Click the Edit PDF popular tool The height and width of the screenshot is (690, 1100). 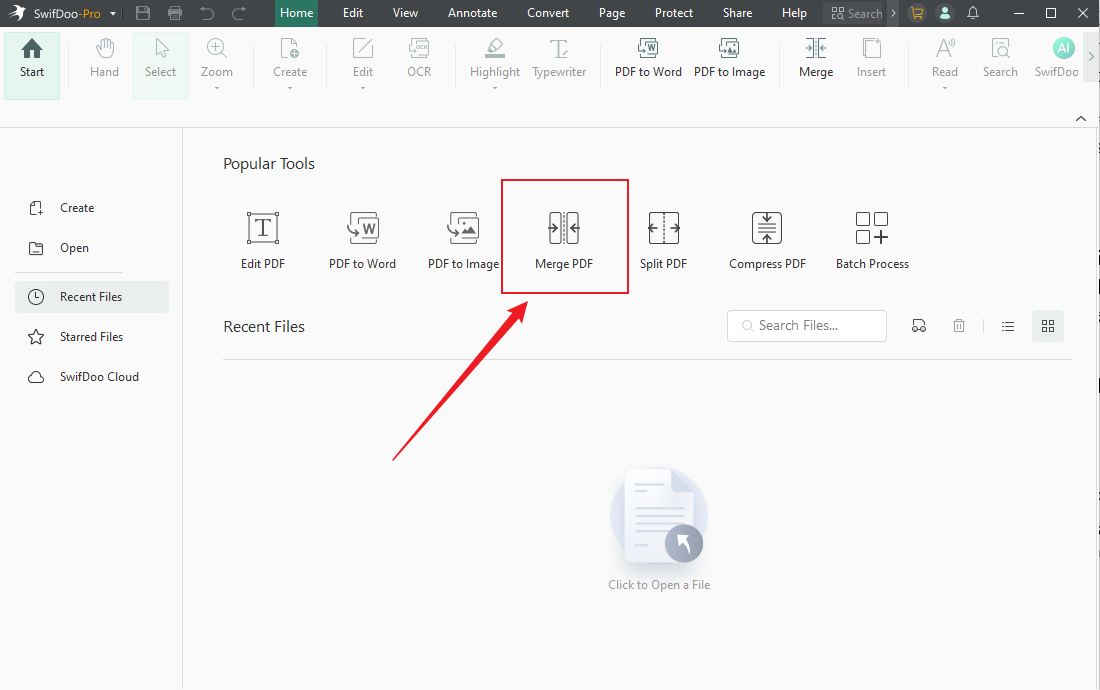point(263,240)
